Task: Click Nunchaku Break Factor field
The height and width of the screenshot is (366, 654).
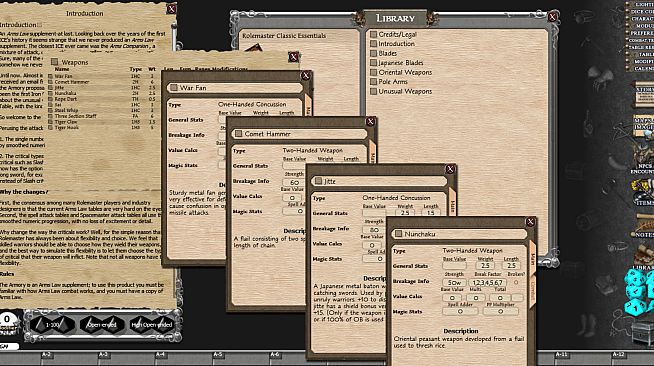Action: (488, 283)
